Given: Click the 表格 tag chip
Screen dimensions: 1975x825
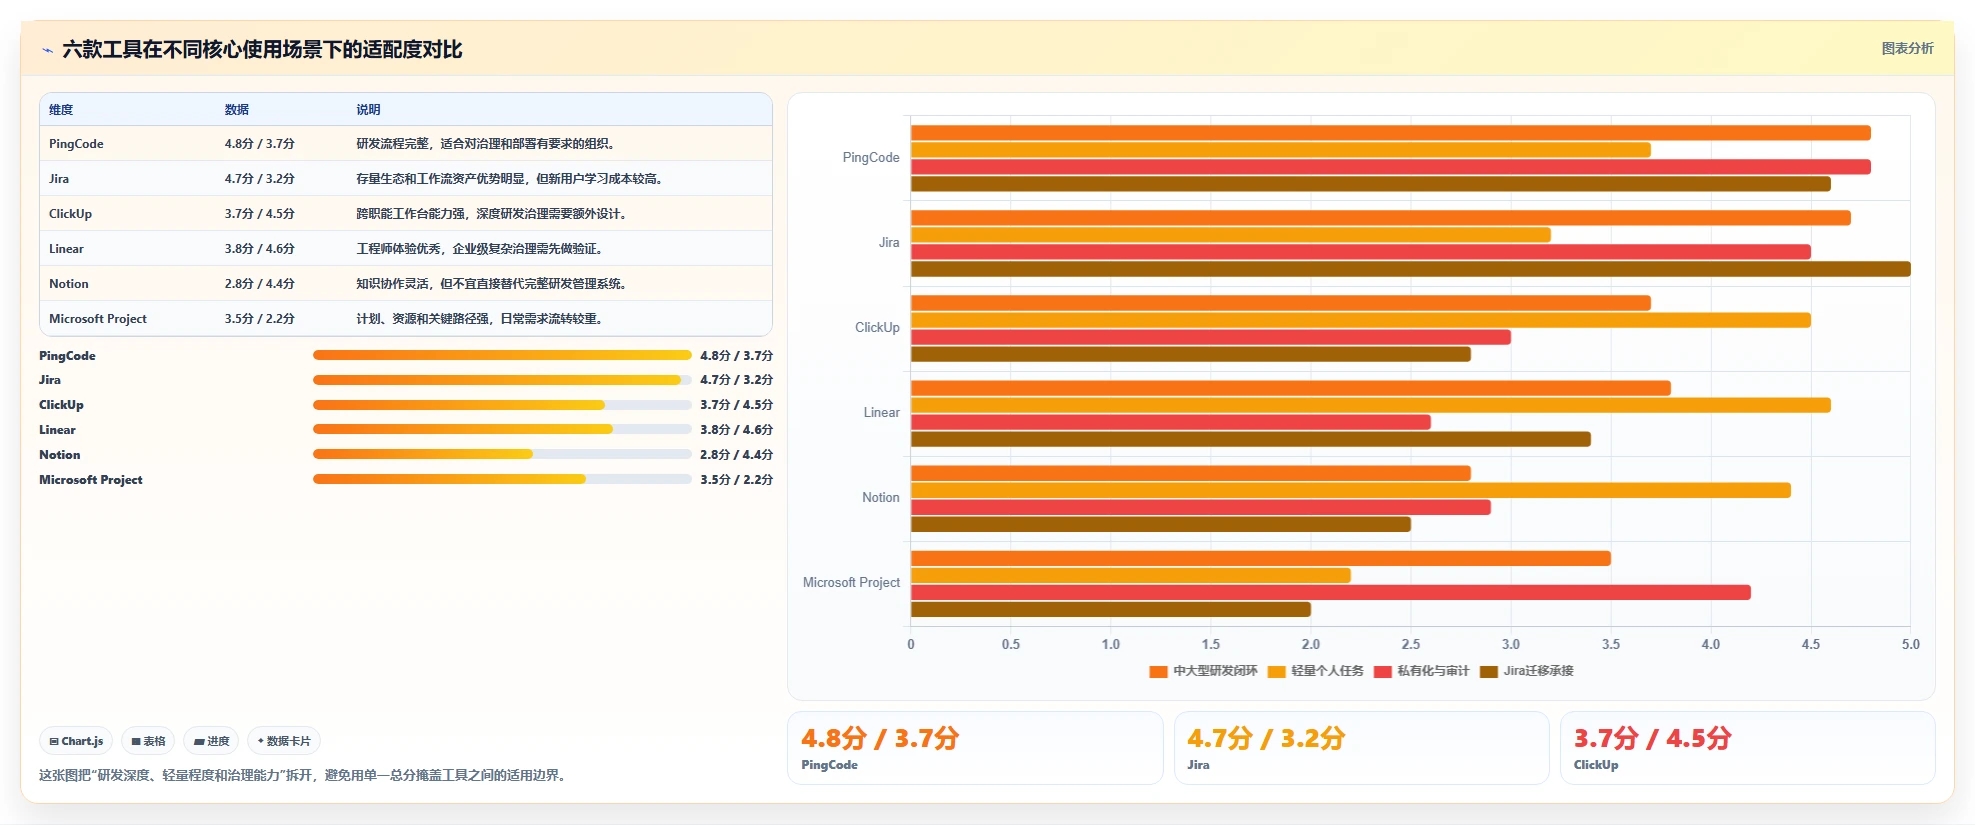Looking at the screenshot, I should 148,741.
